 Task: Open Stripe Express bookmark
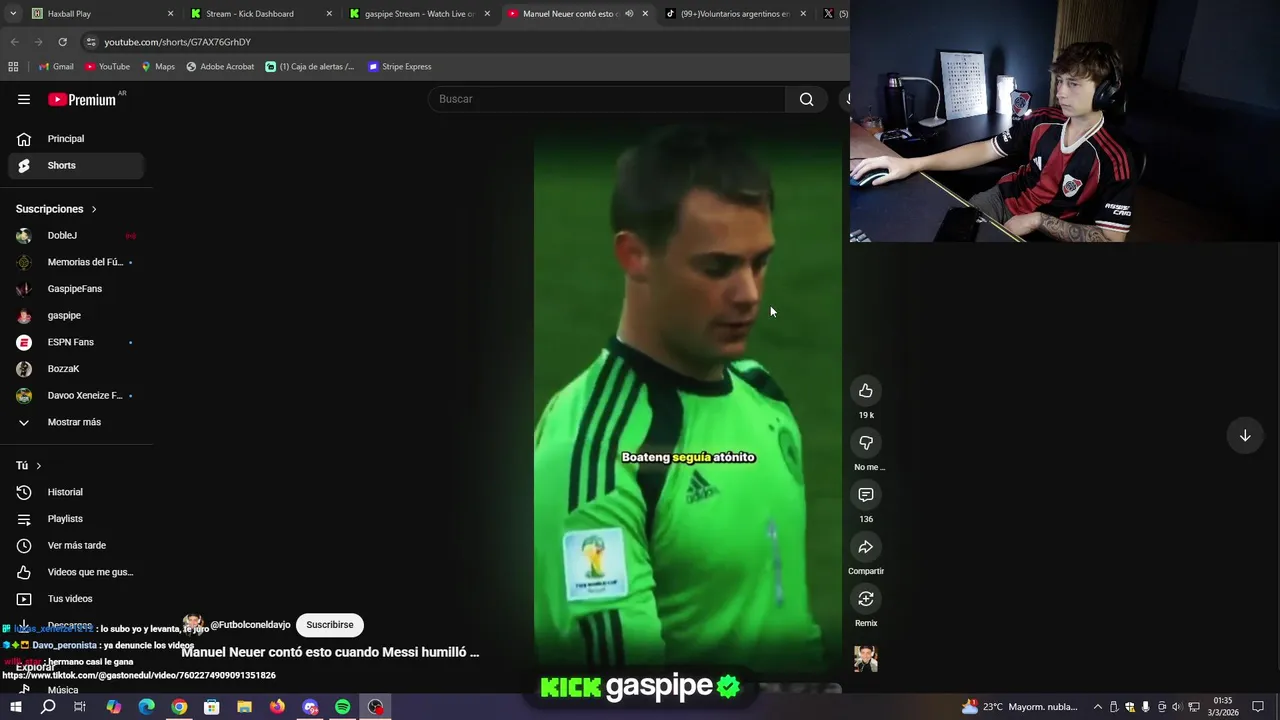pos(399,67)
